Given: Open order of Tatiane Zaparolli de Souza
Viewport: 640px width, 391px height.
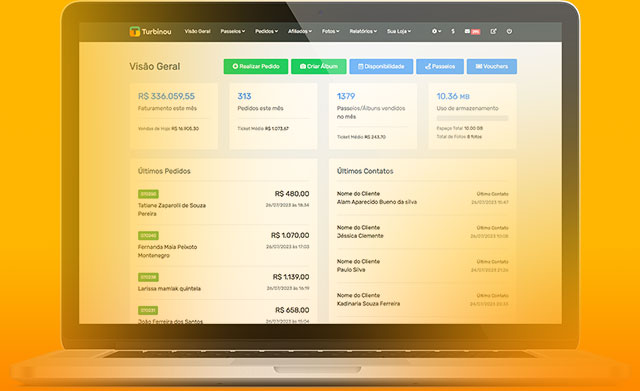Looking at the screenshot, I should 172,209.
